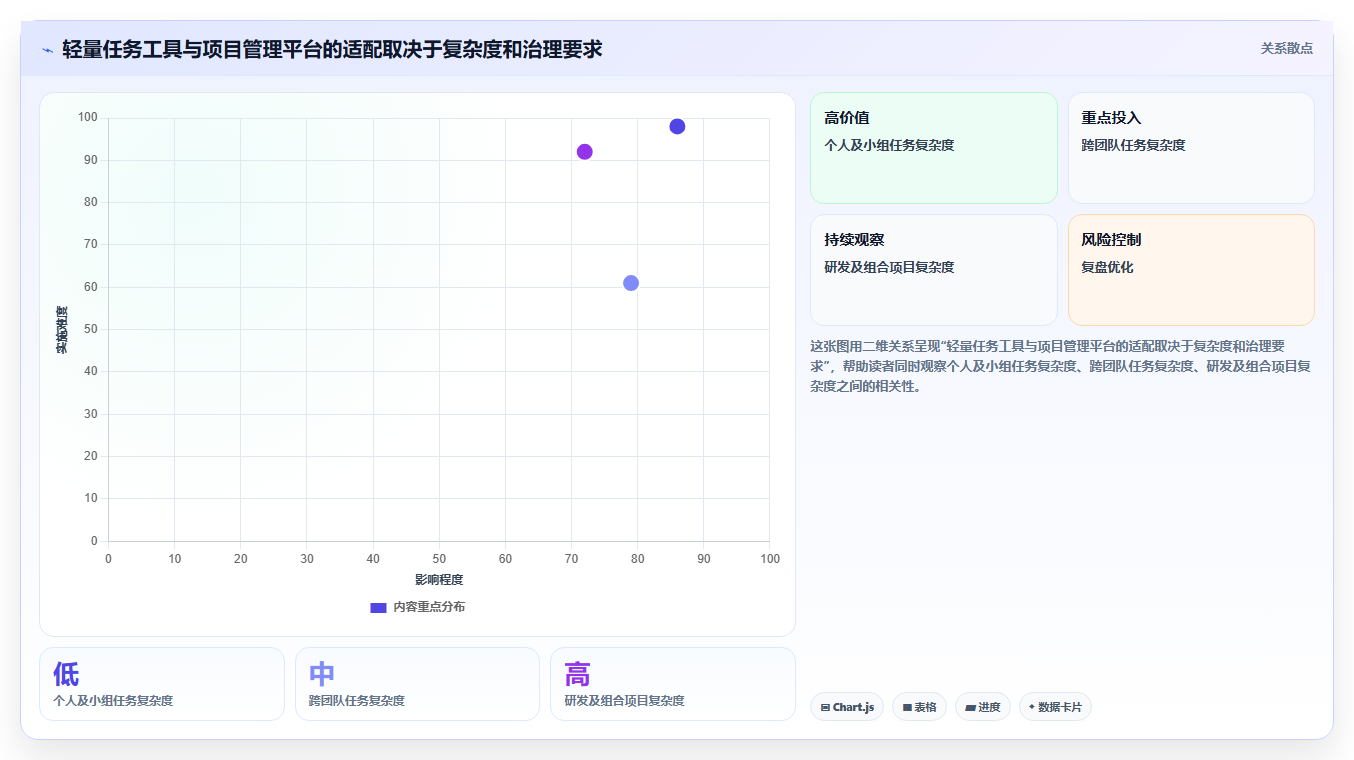Click the 关系散点 label in header
Screen dimensions: 1354x760
1286,48
